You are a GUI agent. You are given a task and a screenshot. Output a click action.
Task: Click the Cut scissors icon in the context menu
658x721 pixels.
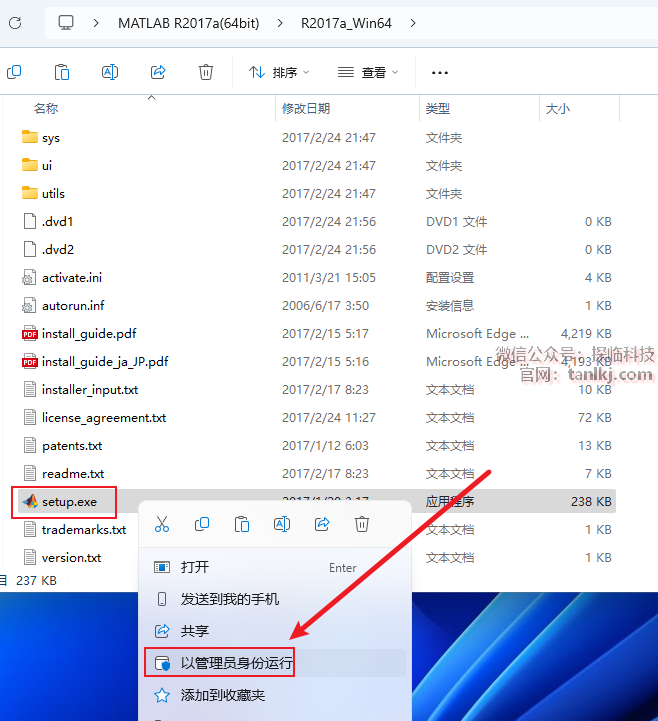(x=162, y=524)
